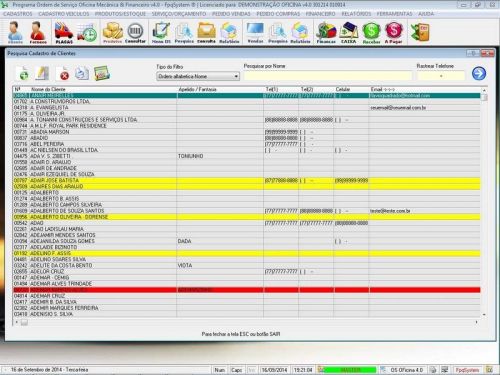Click the vertical scrollbar of client list
The image size is (500, 375).
pyautogui.click(x=484, y=202)
